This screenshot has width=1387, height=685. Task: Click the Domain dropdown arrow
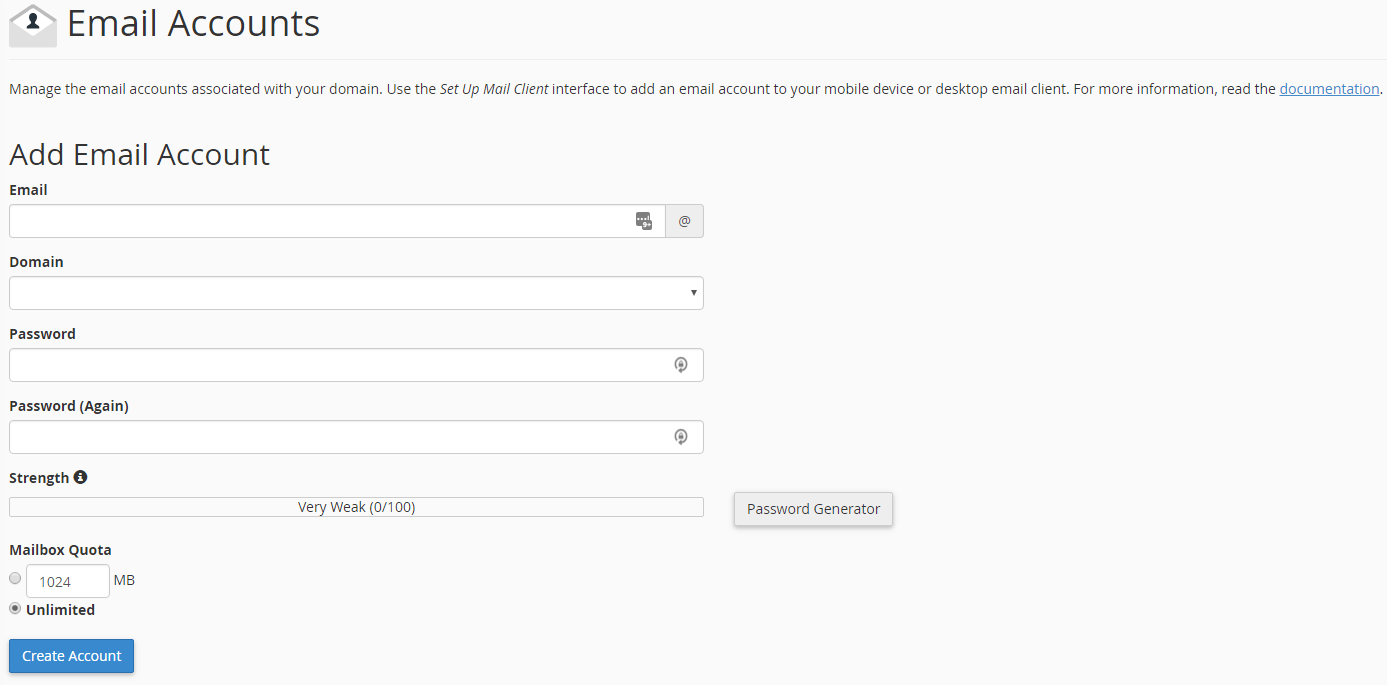click(693, 293)
